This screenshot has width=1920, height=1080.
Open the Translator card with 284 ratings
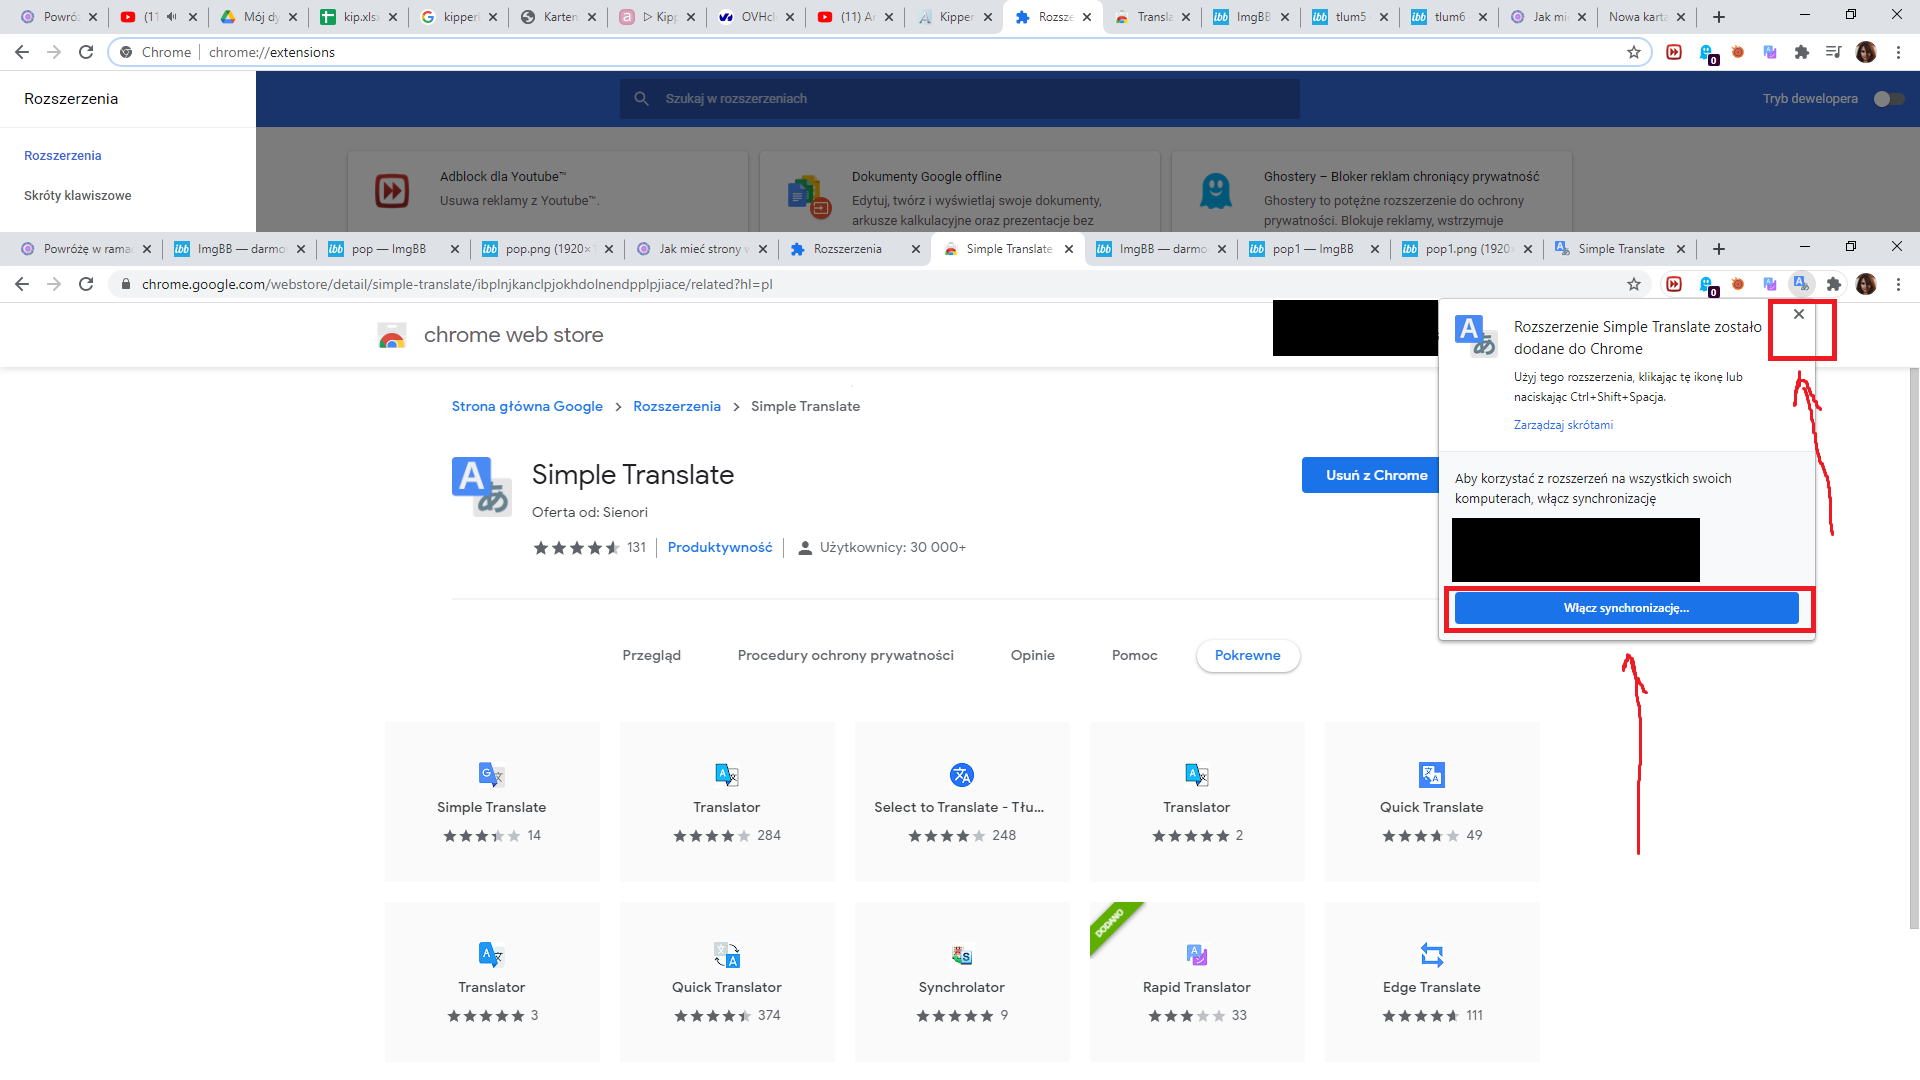click(727, 801)
